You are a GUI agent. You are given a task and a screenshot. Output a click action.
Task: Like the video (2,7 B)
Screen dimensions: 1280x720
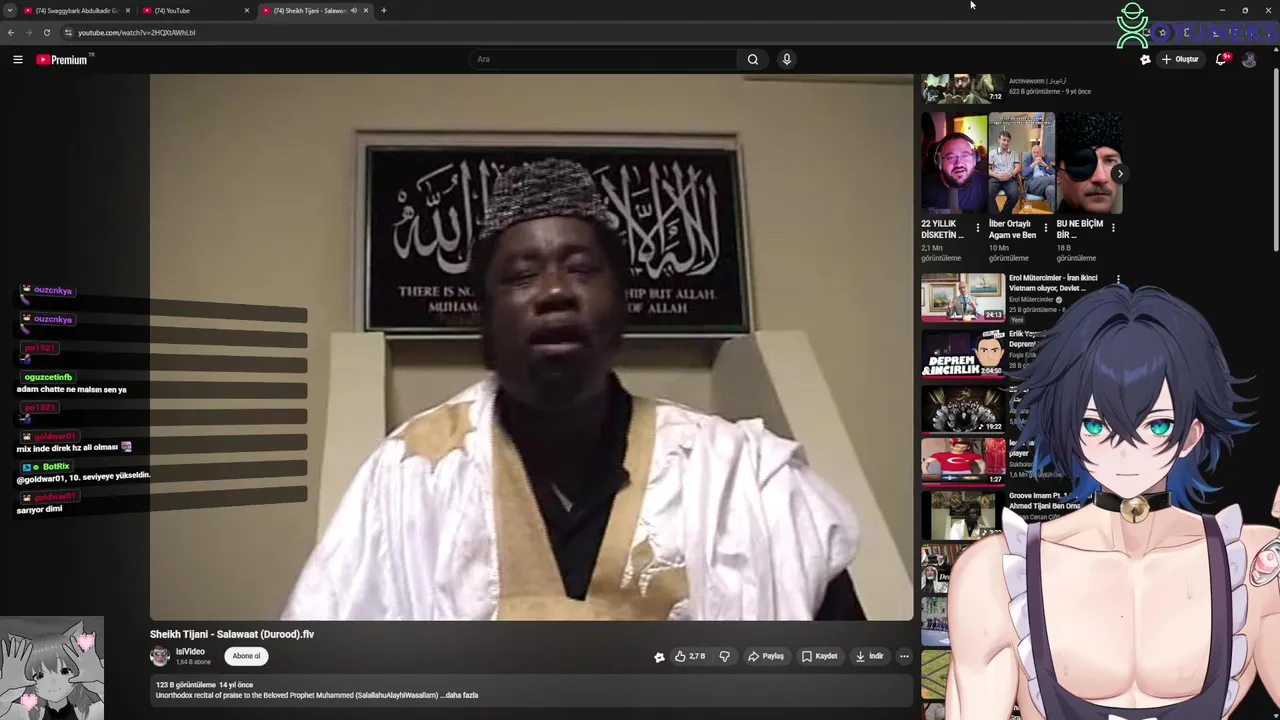point(690,656)
